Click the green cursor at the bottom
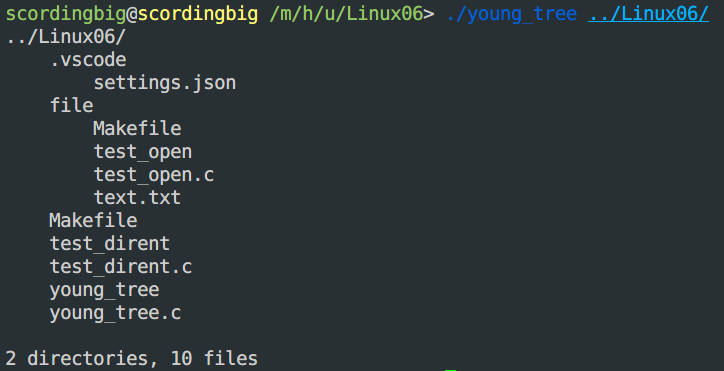The height and width of the screenshot is (371, 724). coord(450,370)
